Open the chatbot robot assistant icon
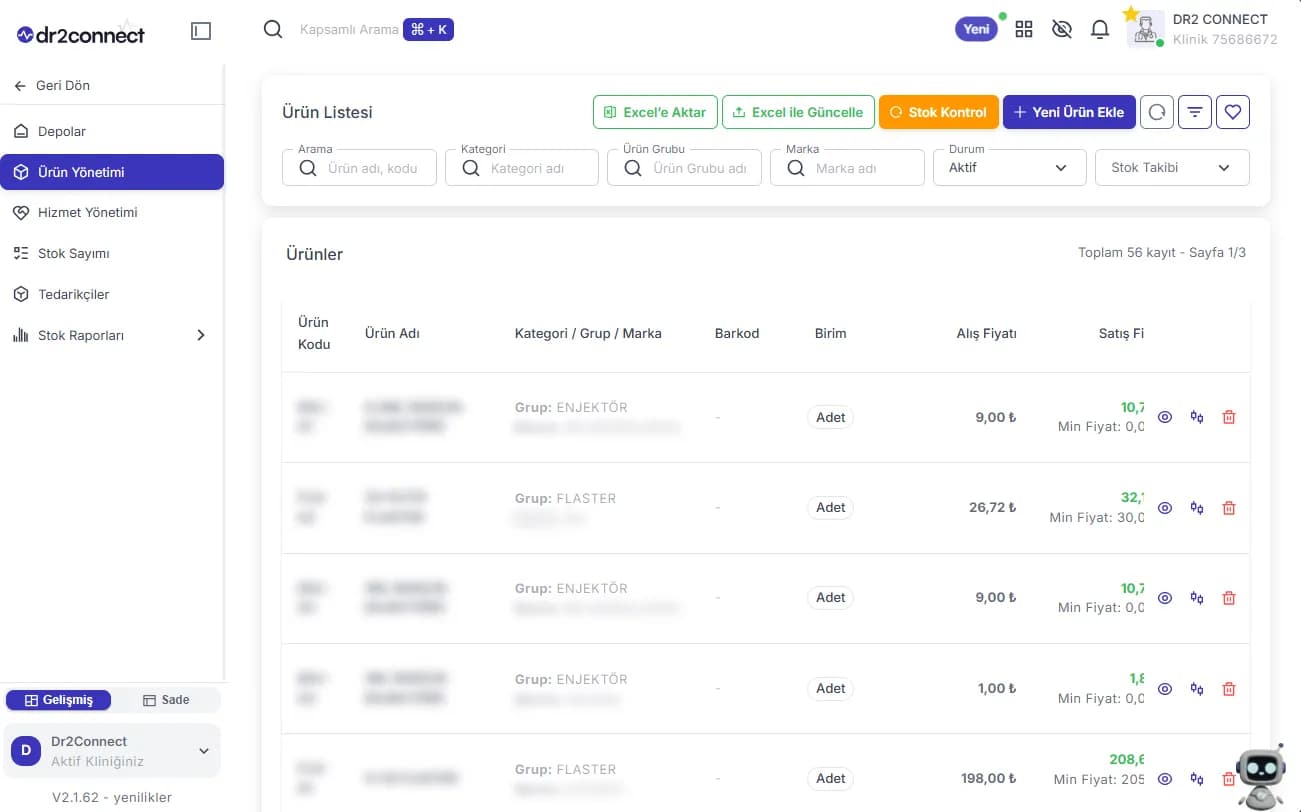Image resolution: width=1301 pixels, height=812 pixels. (1260, 776)
